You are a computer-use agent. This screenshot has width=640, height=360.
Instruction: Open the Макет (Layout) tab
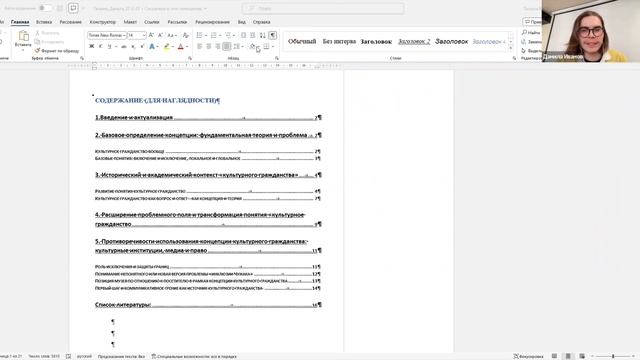coord(130,22)
